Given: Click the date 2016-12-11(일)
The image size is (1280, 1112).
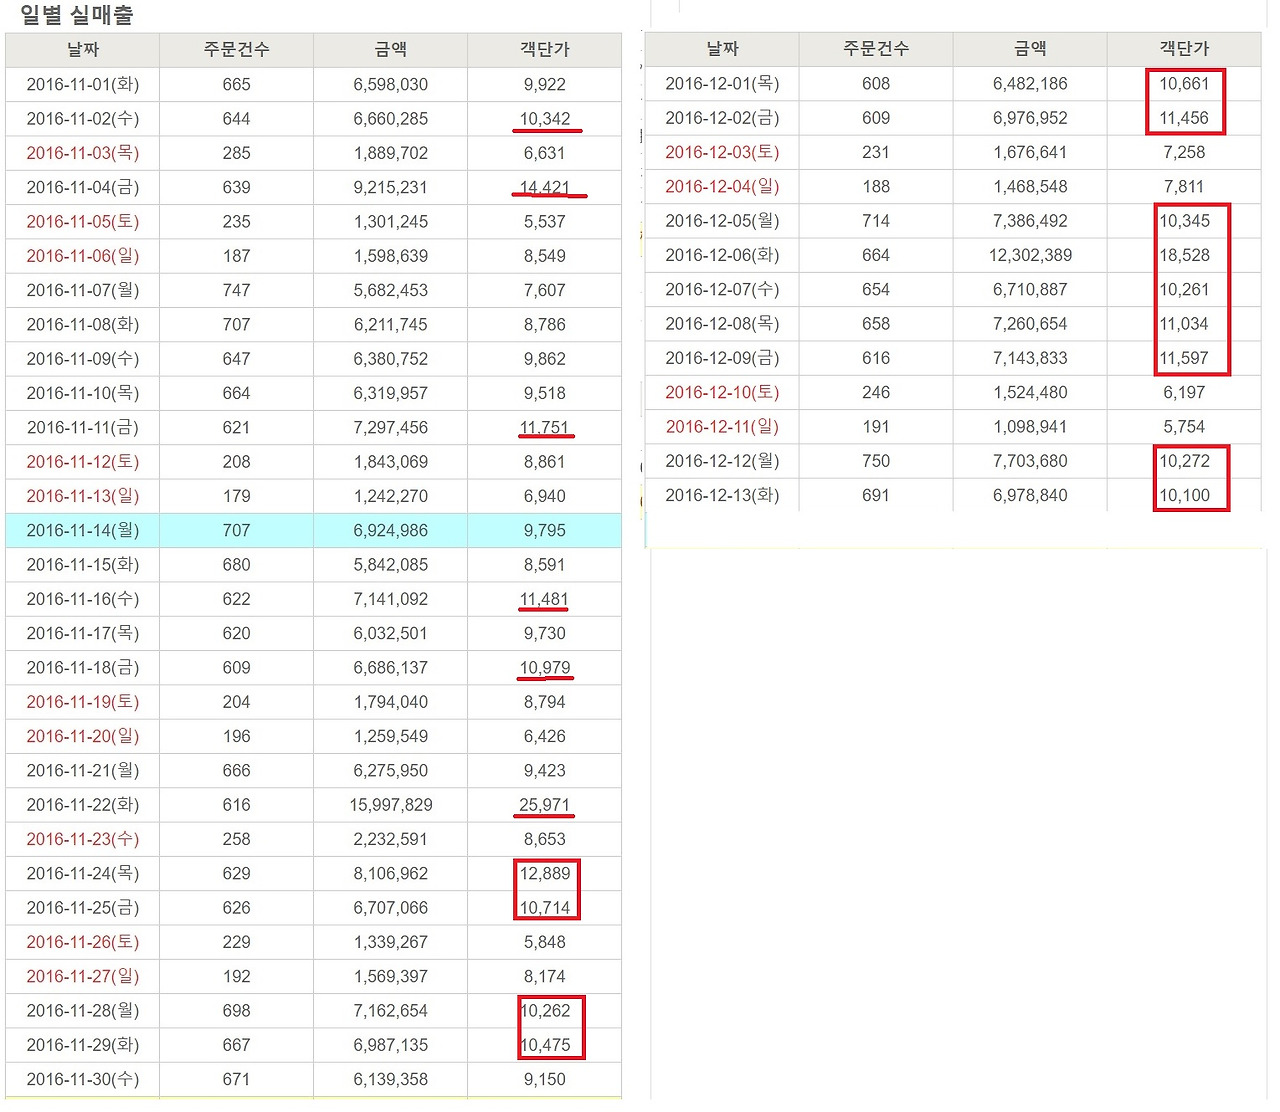Looking at the screenshot, I should coord(722,427).
